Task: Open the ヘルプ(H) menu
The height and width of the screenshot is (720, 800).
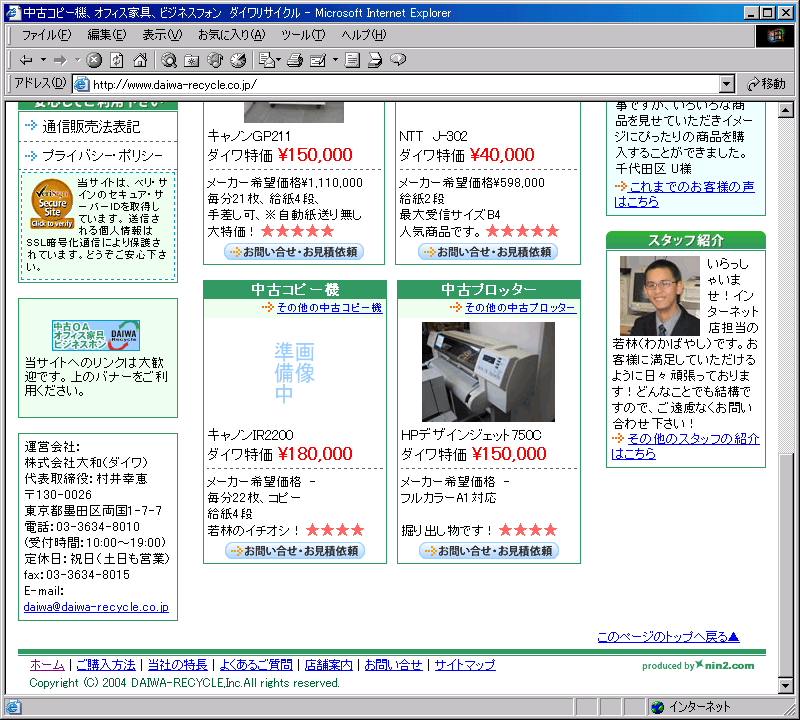Action: [364, 35]
